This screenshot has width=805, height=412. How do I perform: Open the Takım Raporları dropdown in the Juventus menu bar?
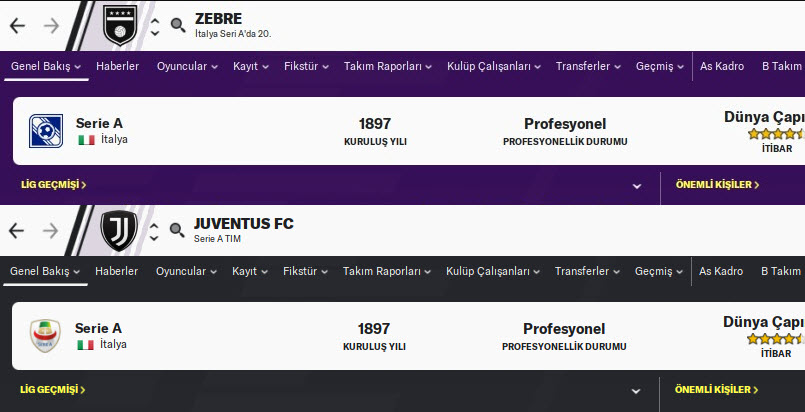coord(387,272)
